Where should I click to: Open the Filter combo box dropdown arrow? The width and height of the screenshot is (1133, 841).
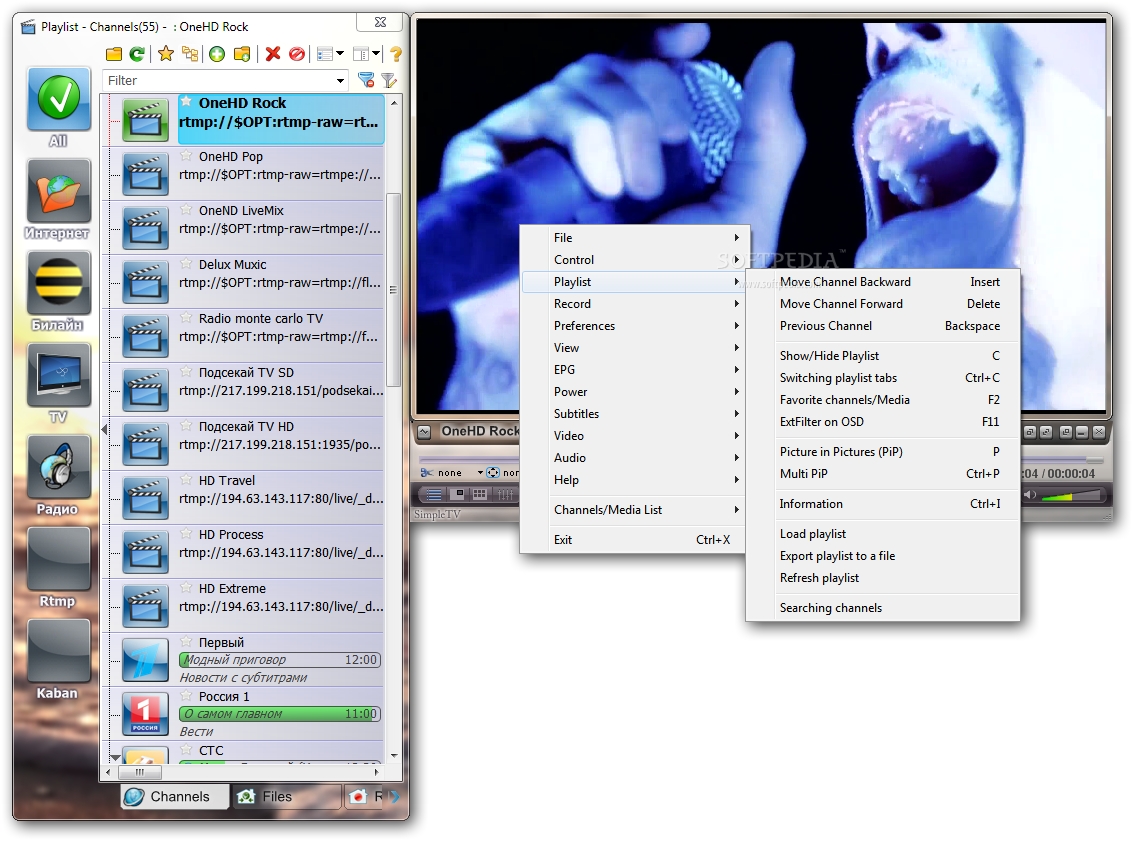(340, 81)
